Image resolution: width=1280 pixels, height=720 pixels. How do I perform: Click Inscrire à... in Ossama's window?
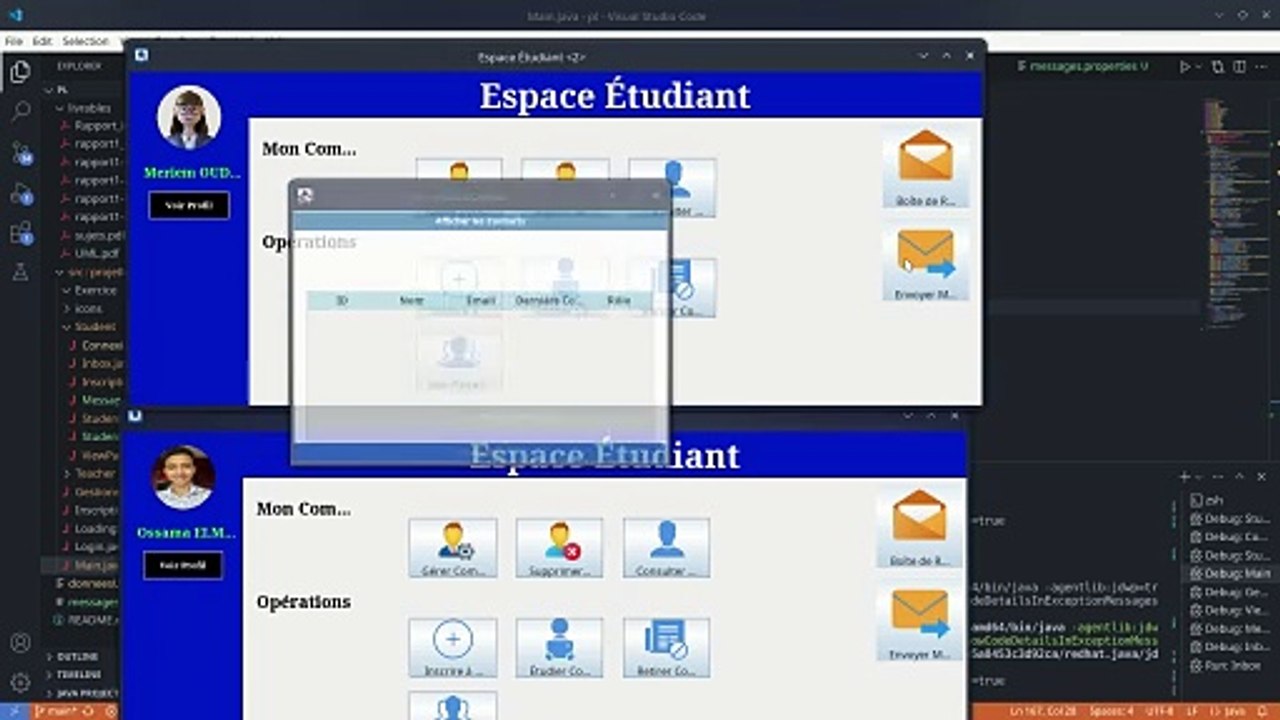coord(453,647)
